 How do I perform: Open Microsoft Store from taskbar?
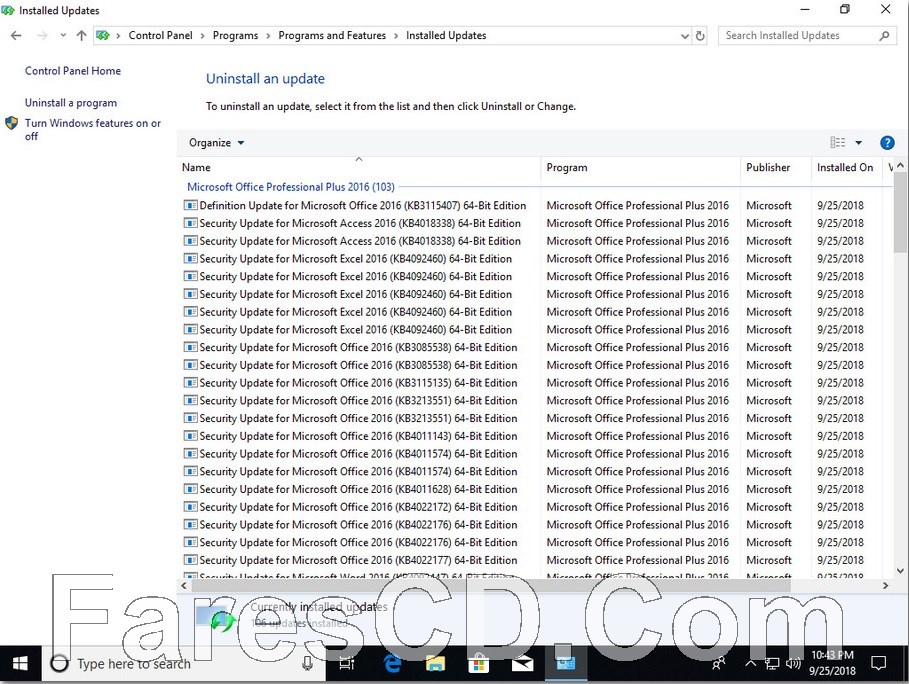[x=478, y=664]
